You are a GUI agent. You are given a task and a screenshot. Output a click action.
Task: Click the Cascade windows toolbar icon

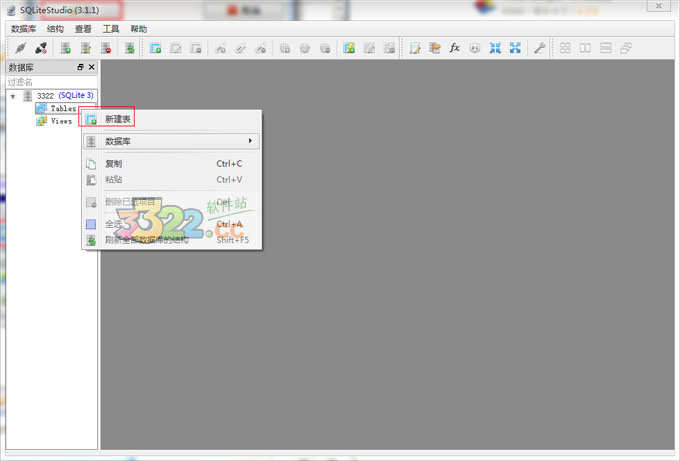(626, 48)
